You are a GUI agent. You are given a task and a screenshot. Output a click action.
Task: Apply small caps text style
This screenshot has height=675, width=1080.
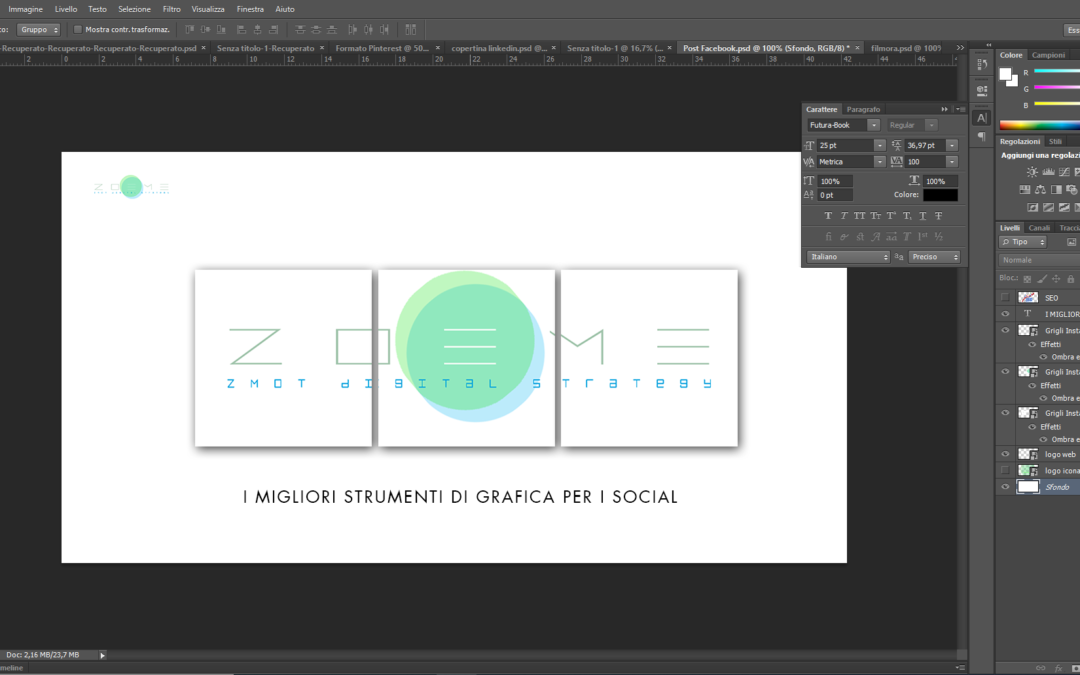875,216
